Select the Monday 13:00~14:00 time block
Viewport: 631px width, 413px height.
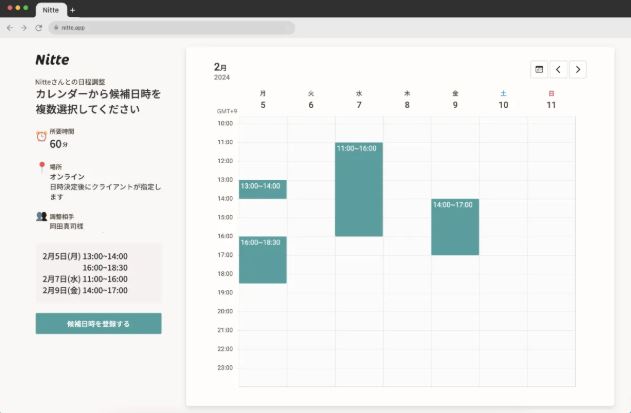pos(263,189)
